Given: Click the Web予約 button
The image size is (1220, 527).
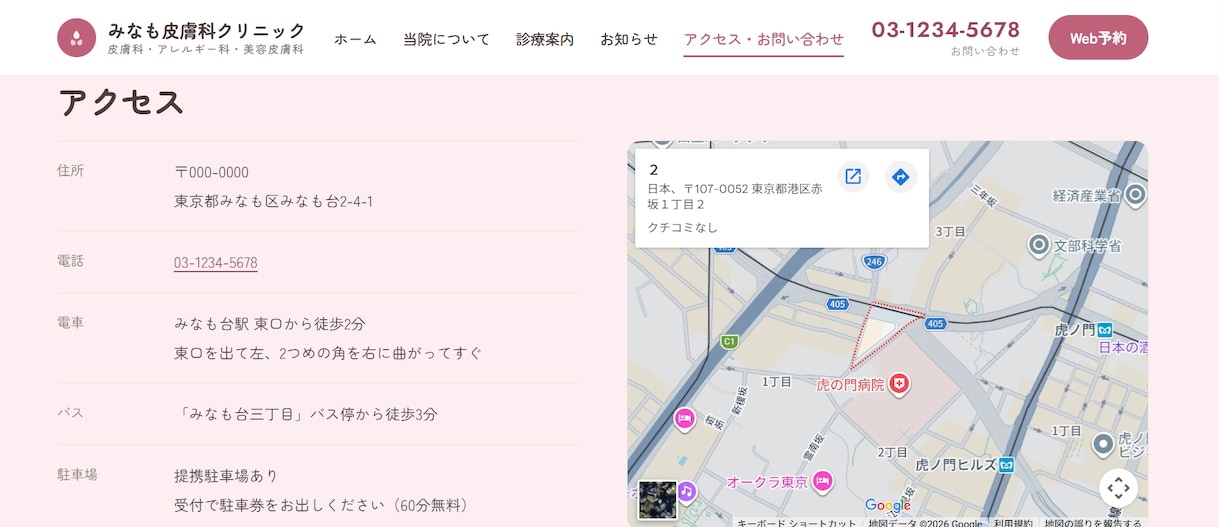Looking at the screenshot, I should (1098, 38).
